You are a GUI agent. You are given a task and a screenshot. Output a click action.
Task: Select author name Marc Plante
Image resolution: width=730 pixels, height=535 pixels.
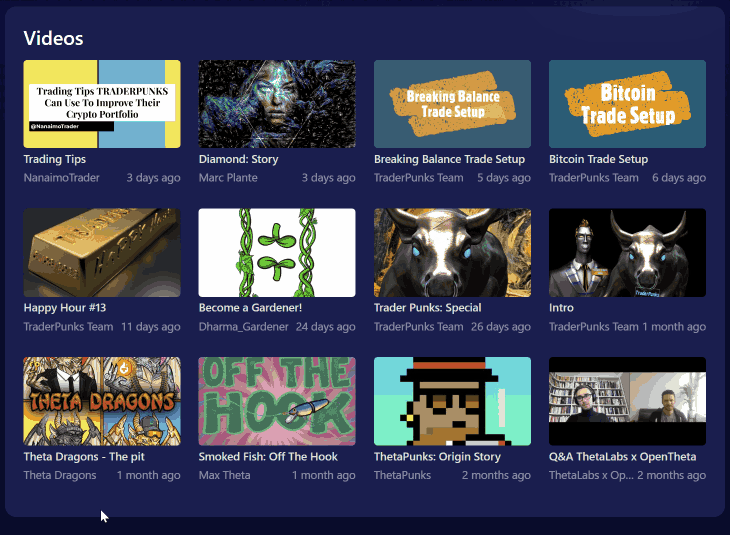click(x=228, y=178)
